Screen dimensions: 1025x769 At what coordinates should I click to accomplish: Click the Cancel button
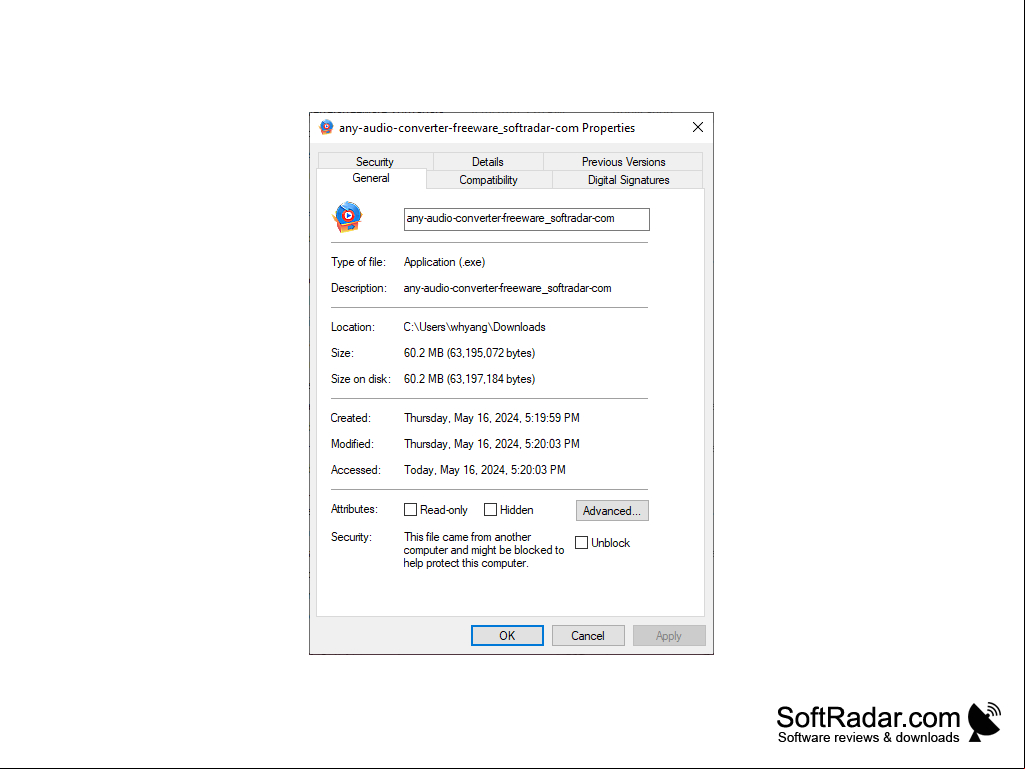point(588,636)
